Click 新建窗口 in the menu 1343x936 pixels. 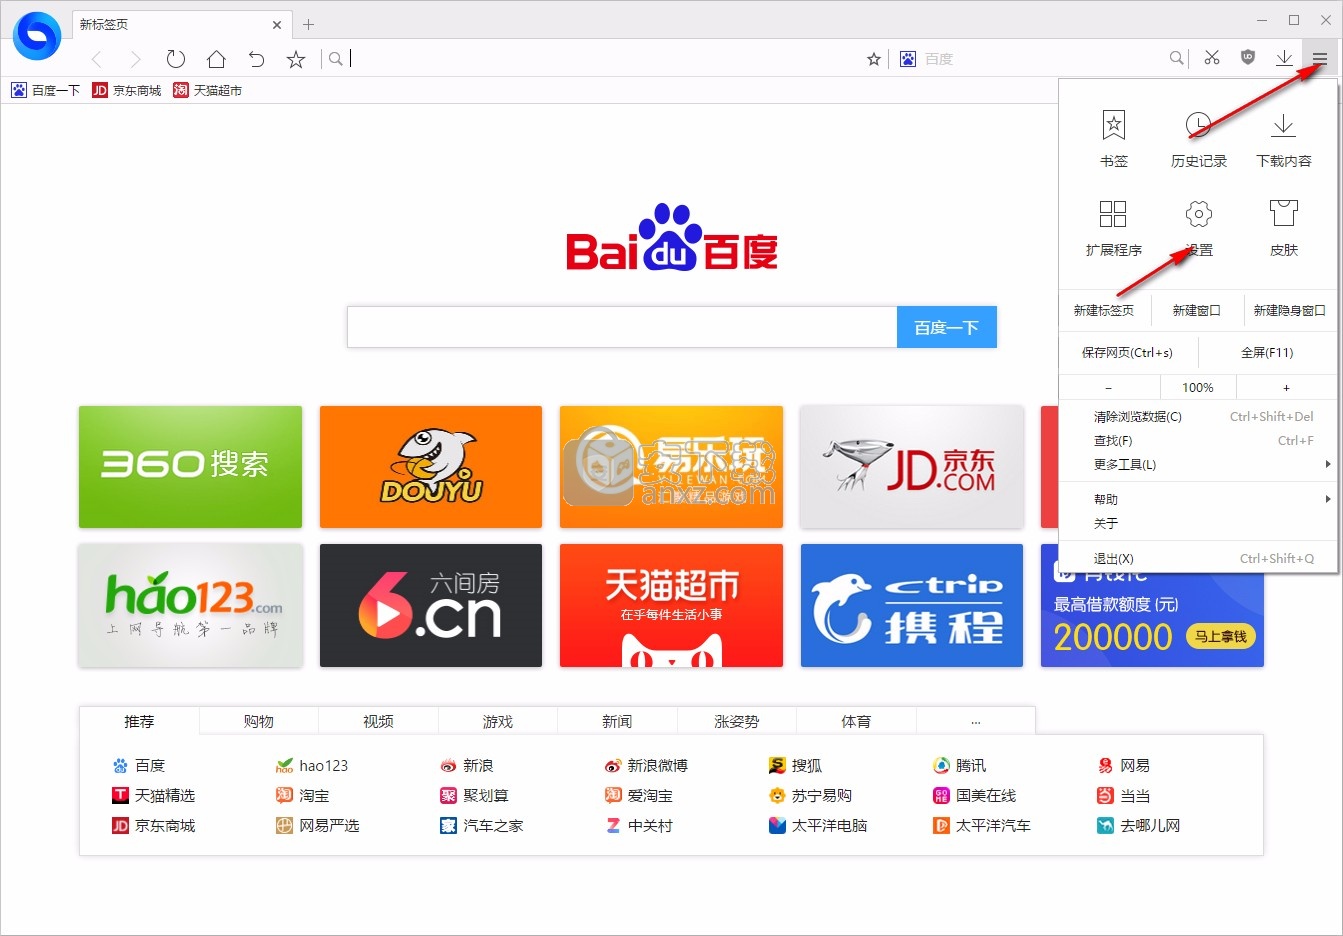point(1197,310)
